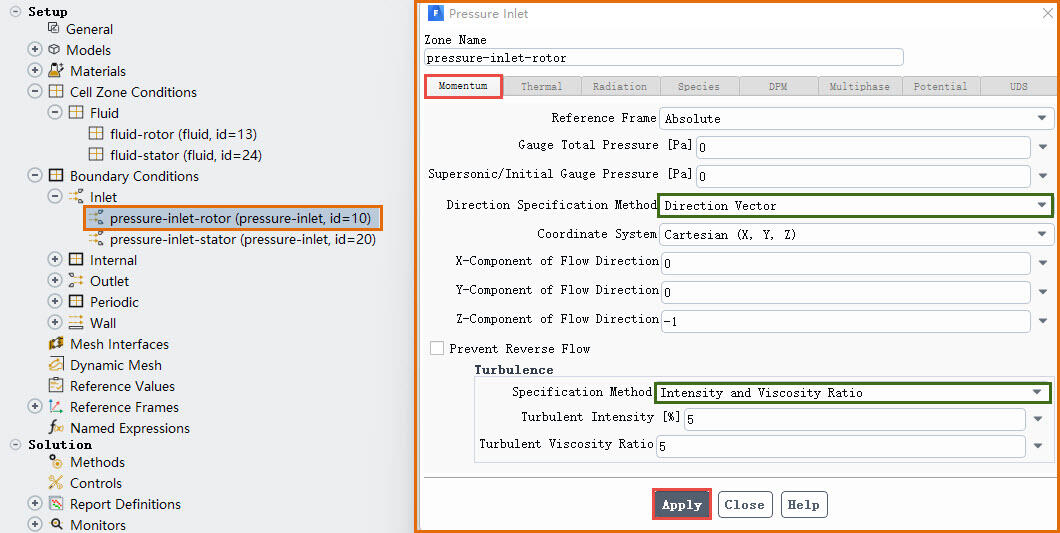Switch to the Species tab
Viewport: 1060px width, 533px height.
[x=698, y=87]
